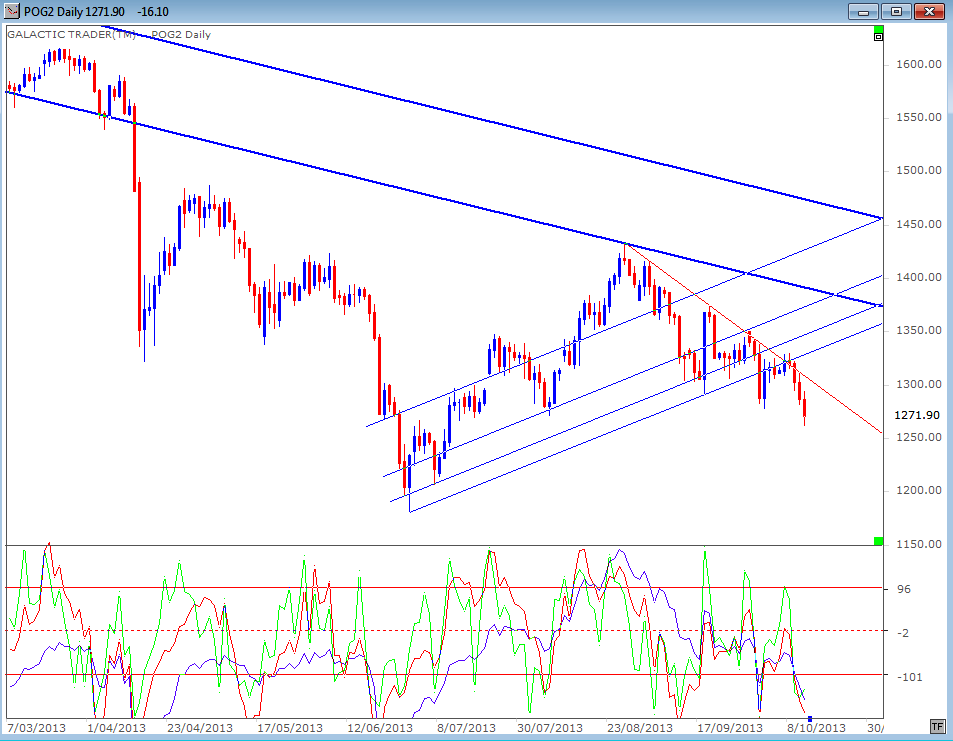Click the indicator level 96 label
953x741 pixels.
pyautogui.click(x=904, y=589)
